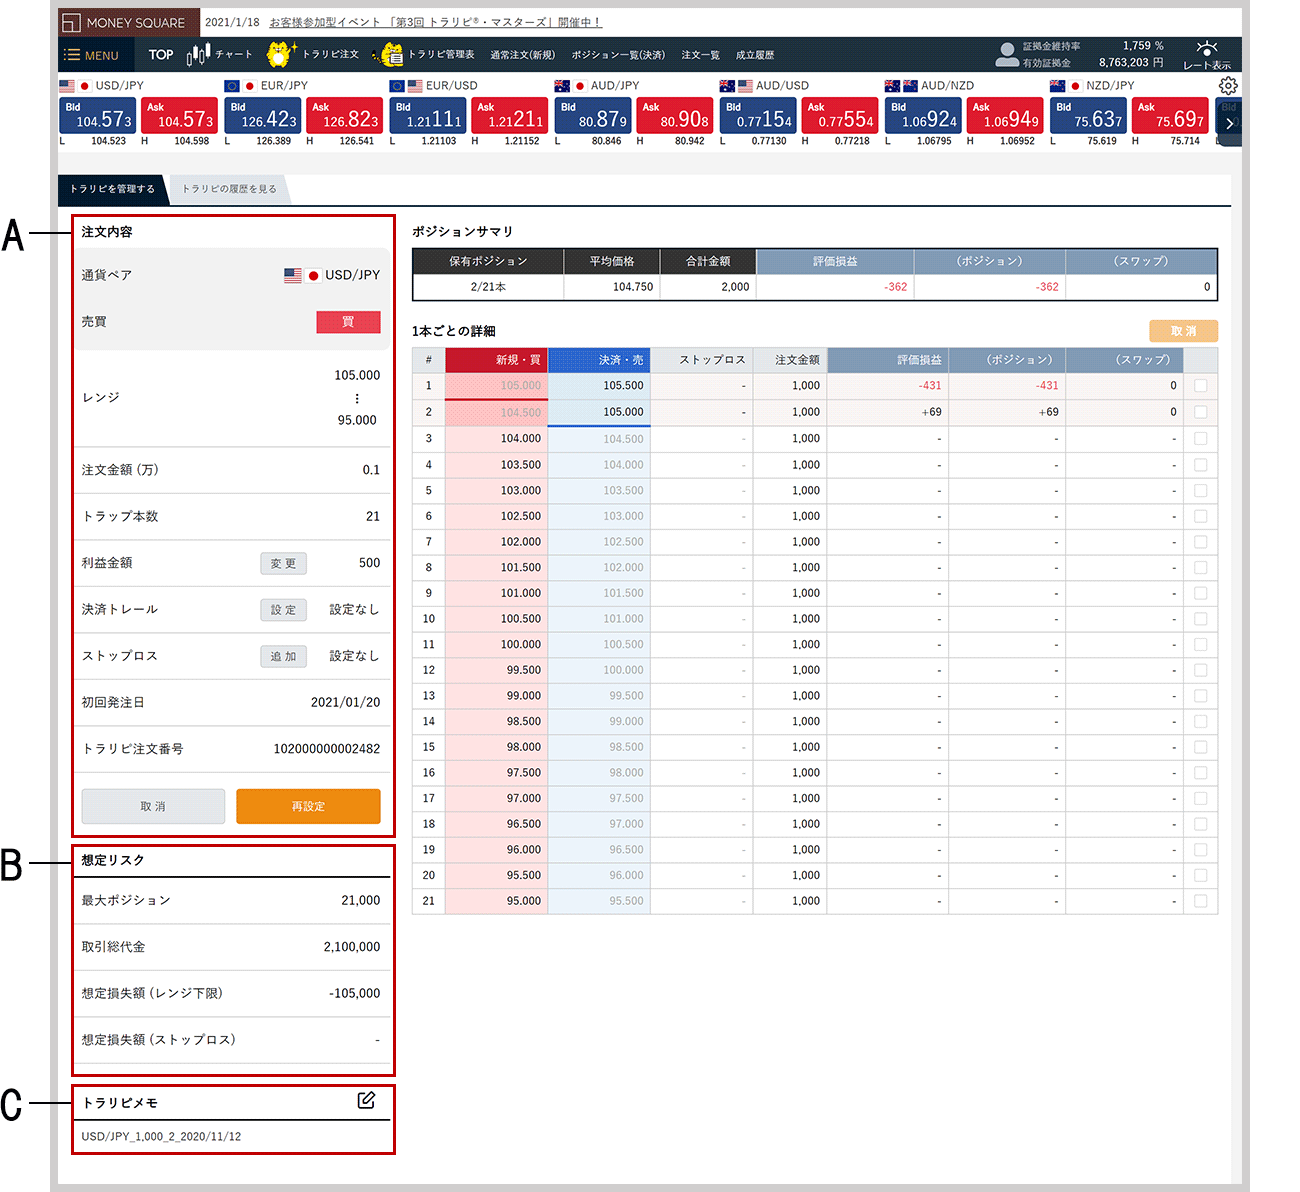Click memo text USD/JPY_1,000_2_2020/11/12
The width and height of the screenshot is (1300, 1192).
(x=161, y=1137)
